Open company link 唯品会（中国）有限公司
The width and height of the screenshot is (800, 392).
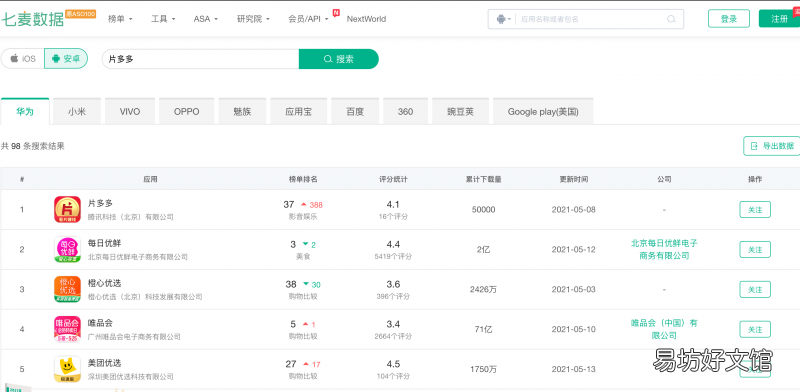pos(664,329)
